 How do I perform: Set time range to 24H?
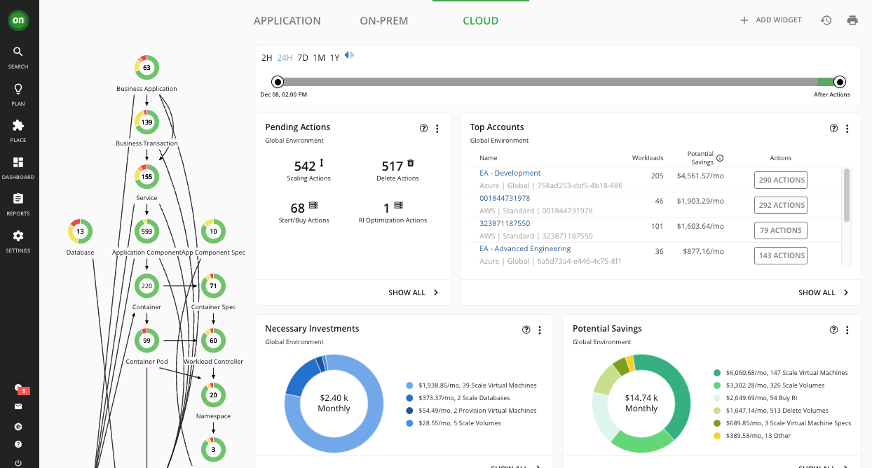[x=285, y=58]
